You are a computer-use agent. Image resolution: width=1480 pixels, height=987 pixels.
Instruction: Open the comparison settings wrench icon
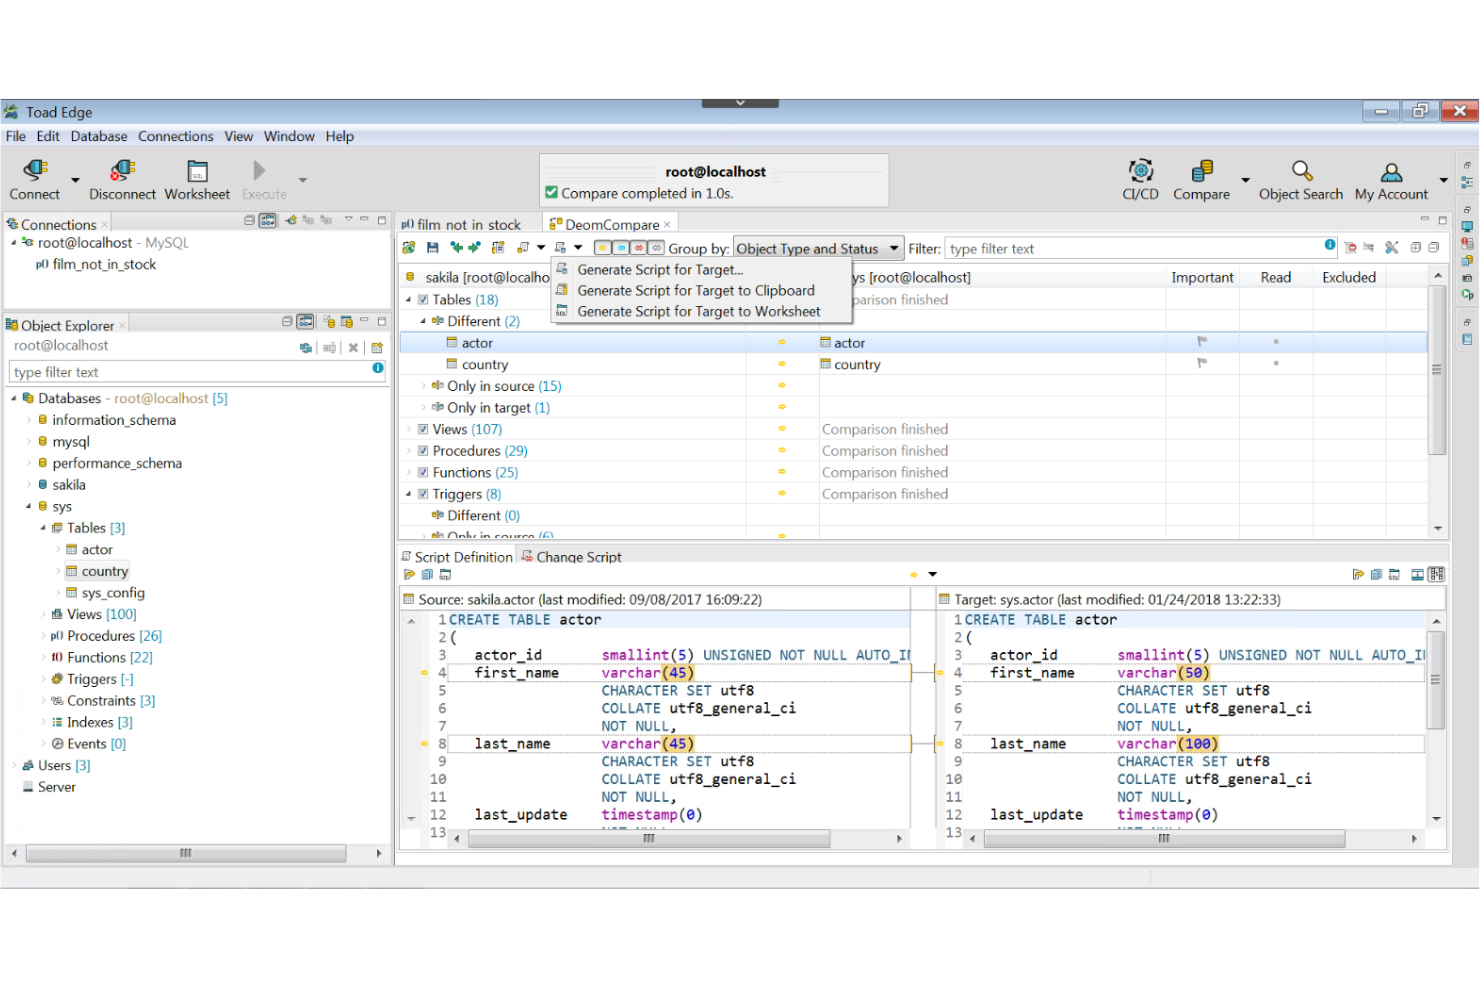pos(1391,247)
